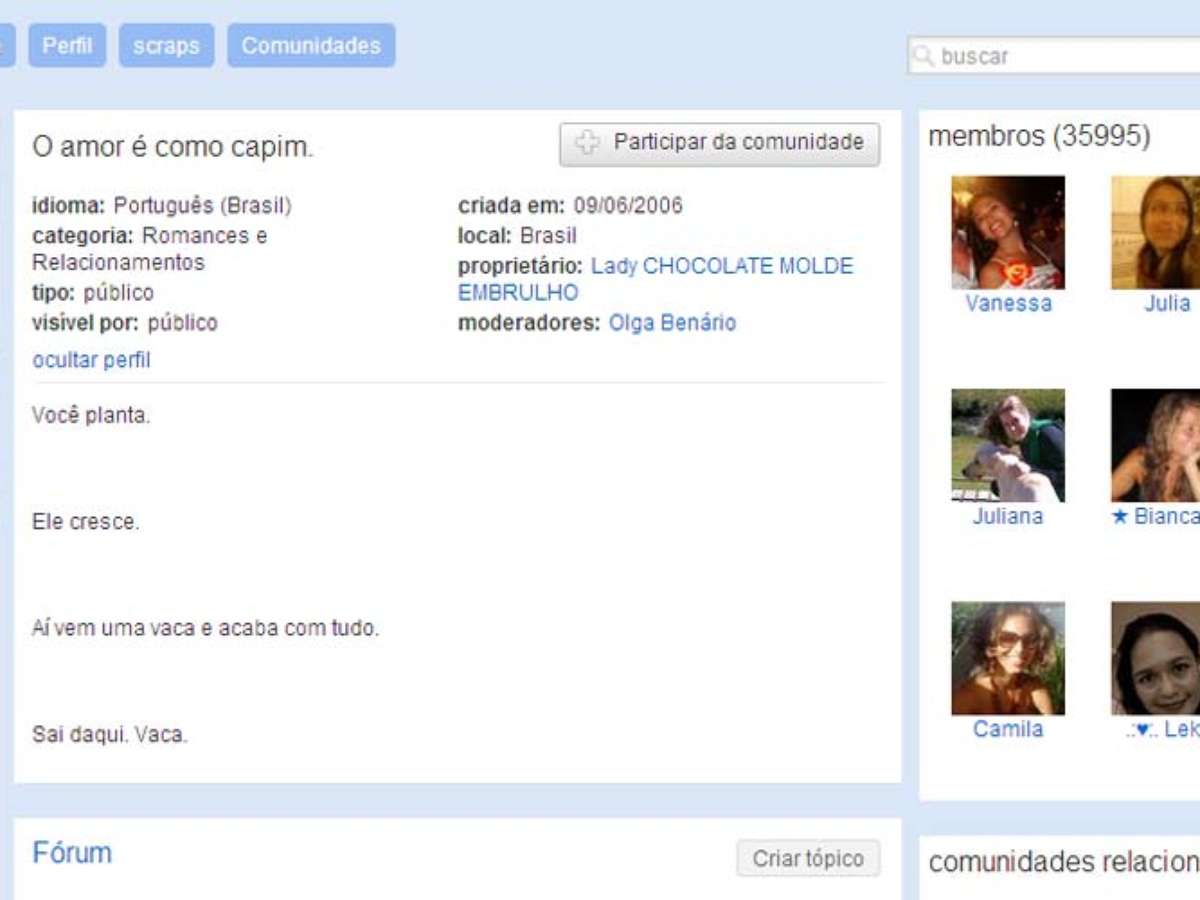
Task: Click the magnifier icon in search box
Action: click(923, 56)
